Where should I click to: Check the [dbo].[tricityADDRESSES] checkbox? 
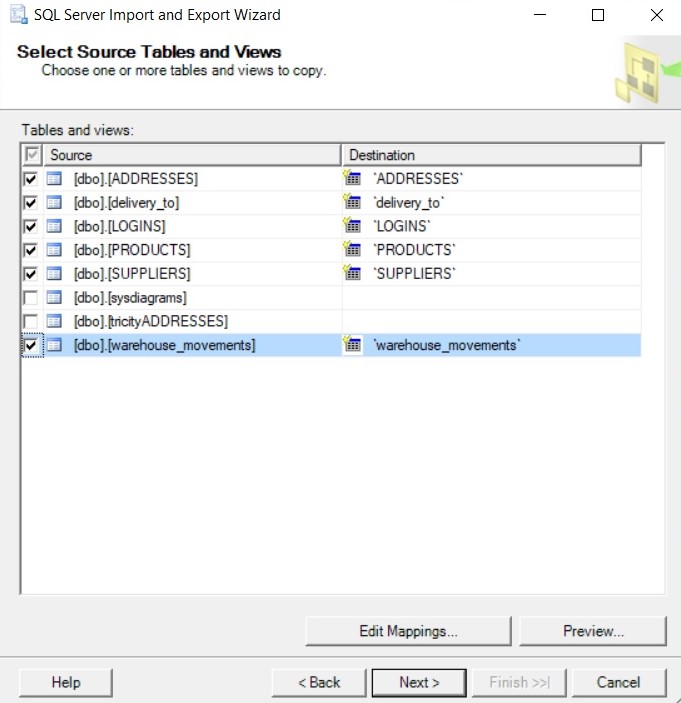click(31, 321)
